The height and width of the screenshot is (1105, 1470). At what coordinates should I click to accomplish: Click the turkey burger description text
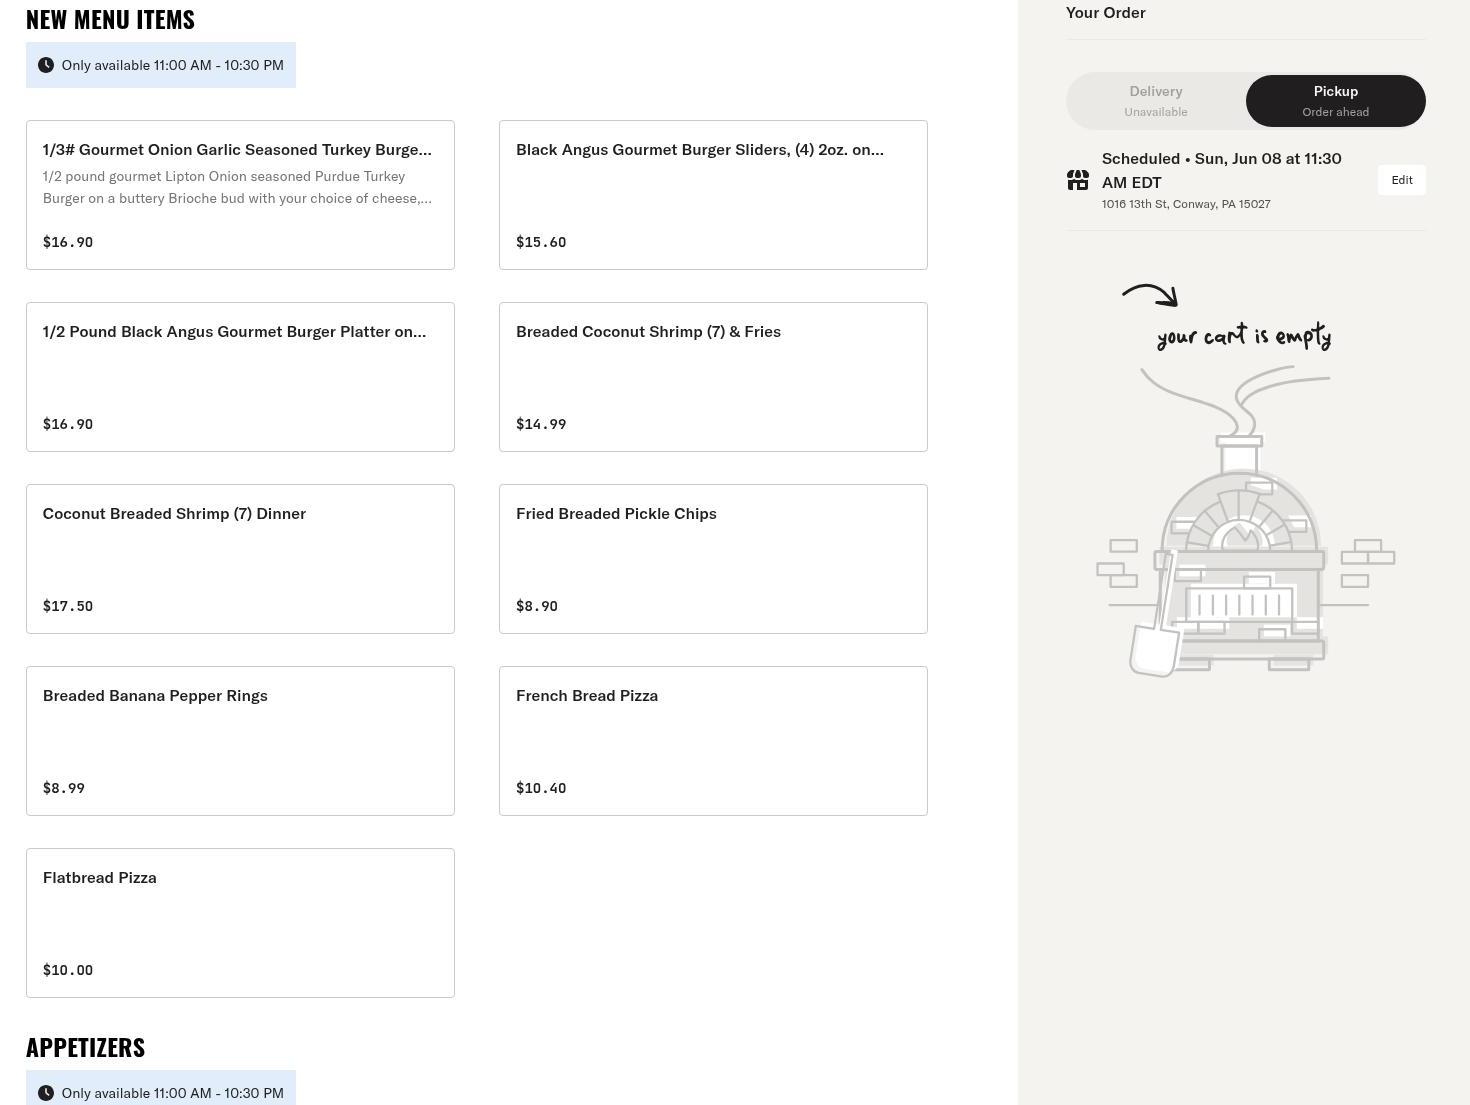tap(237, 187)
